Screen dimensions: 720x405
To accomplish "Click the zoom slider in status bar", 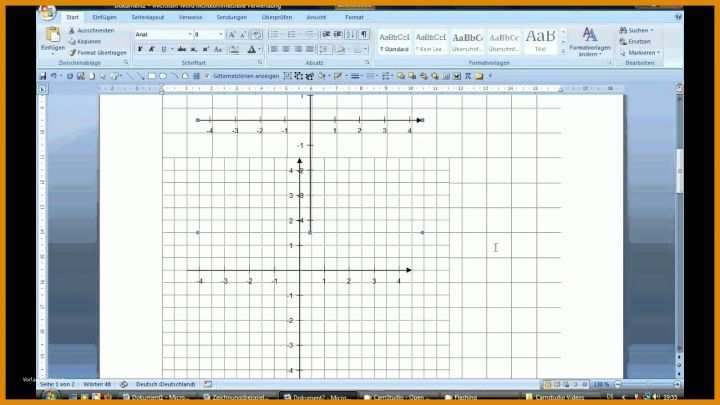I will 647,384.
